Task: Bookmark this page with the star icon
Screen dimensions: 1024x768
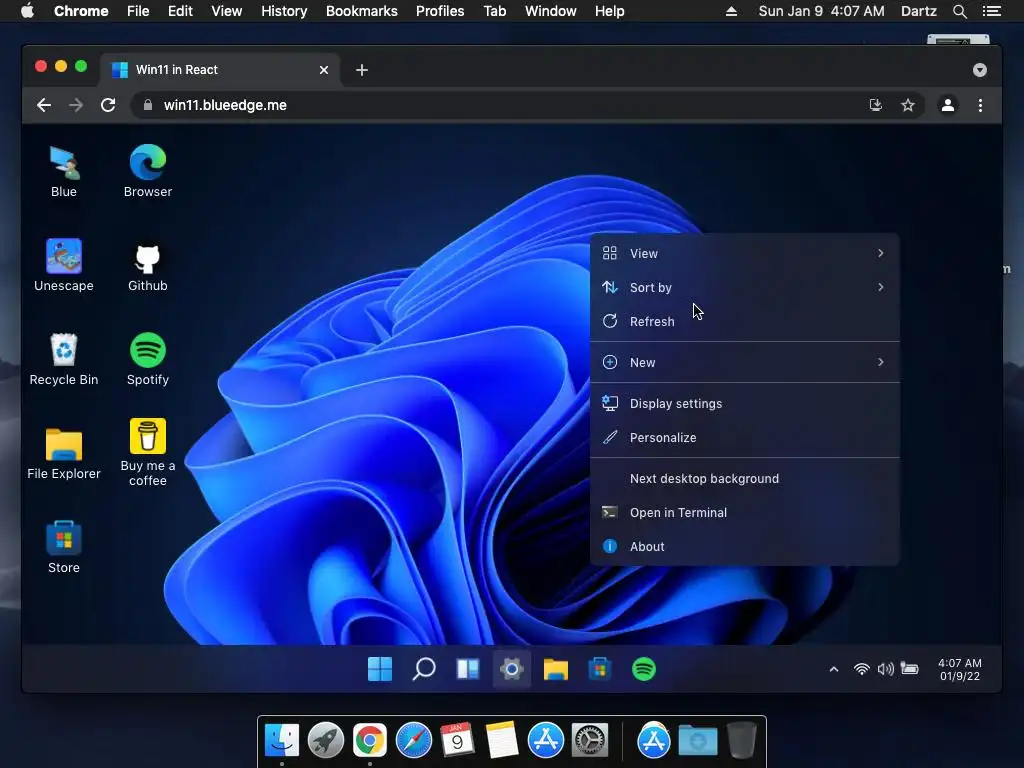Action: pyautogui.click(x=908, y=105)
